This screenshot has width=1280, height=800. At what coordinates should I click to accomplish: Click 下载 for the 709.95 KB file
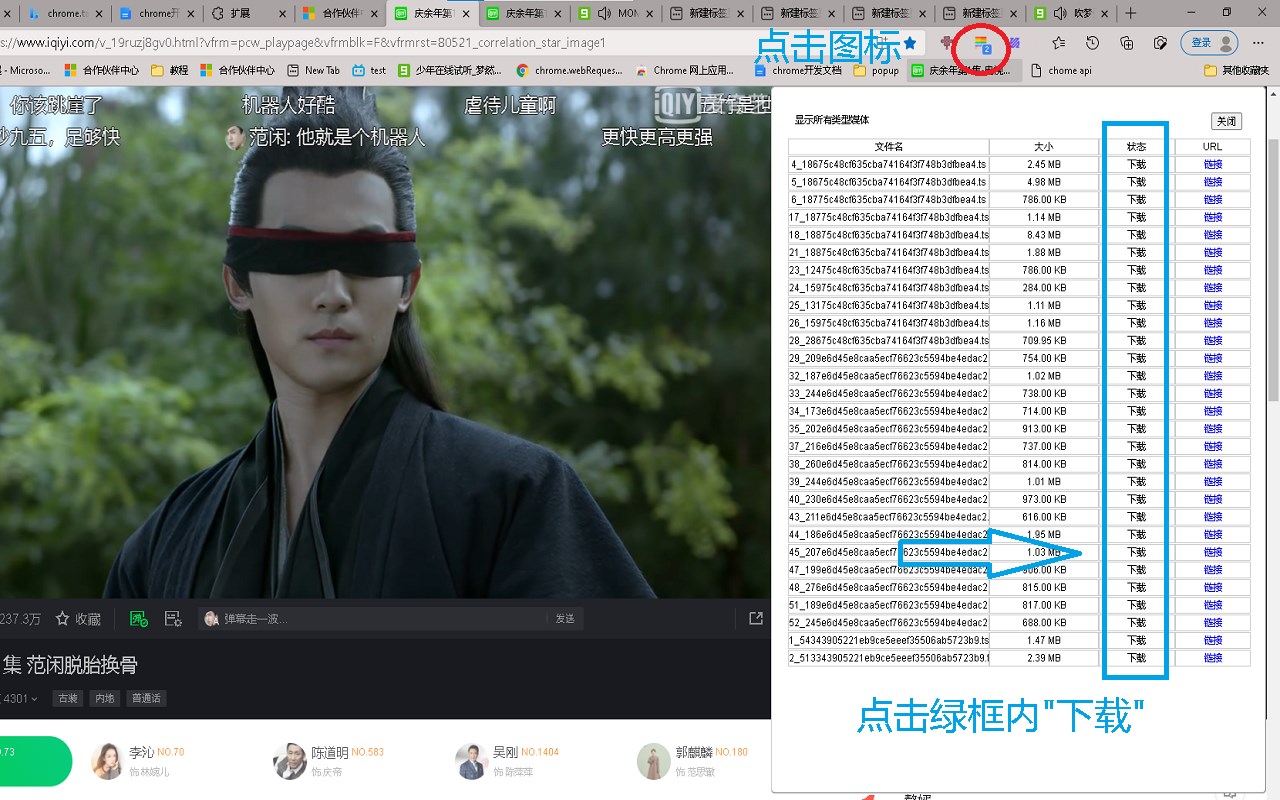pyautogui.click(x=1137, y=341)
